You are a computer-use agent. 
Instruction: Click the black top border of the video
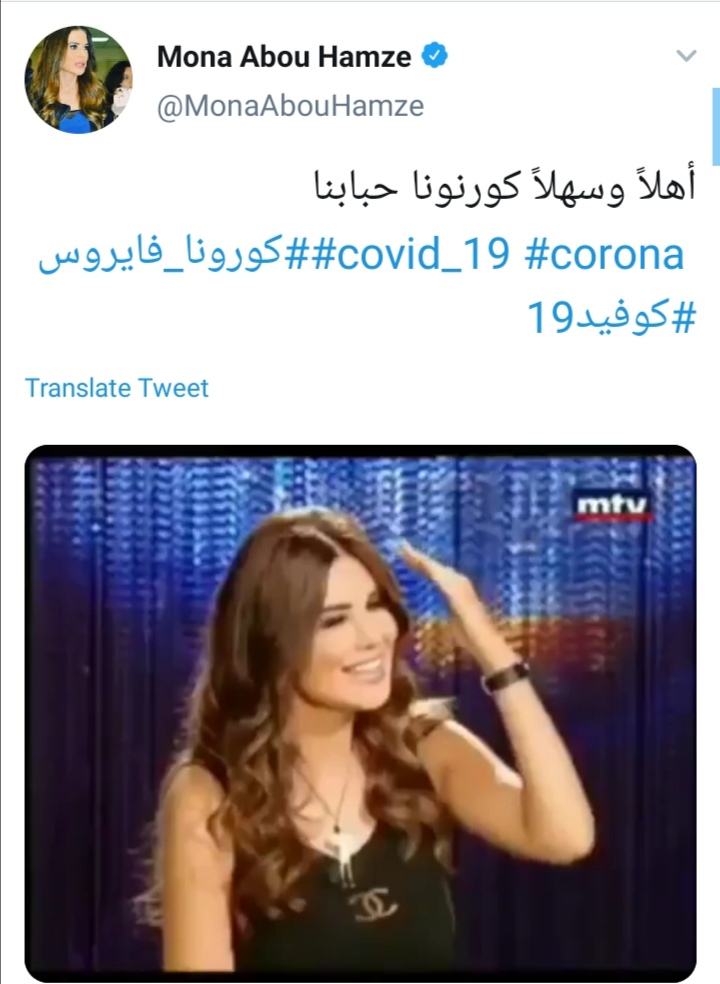pos(360,451)
